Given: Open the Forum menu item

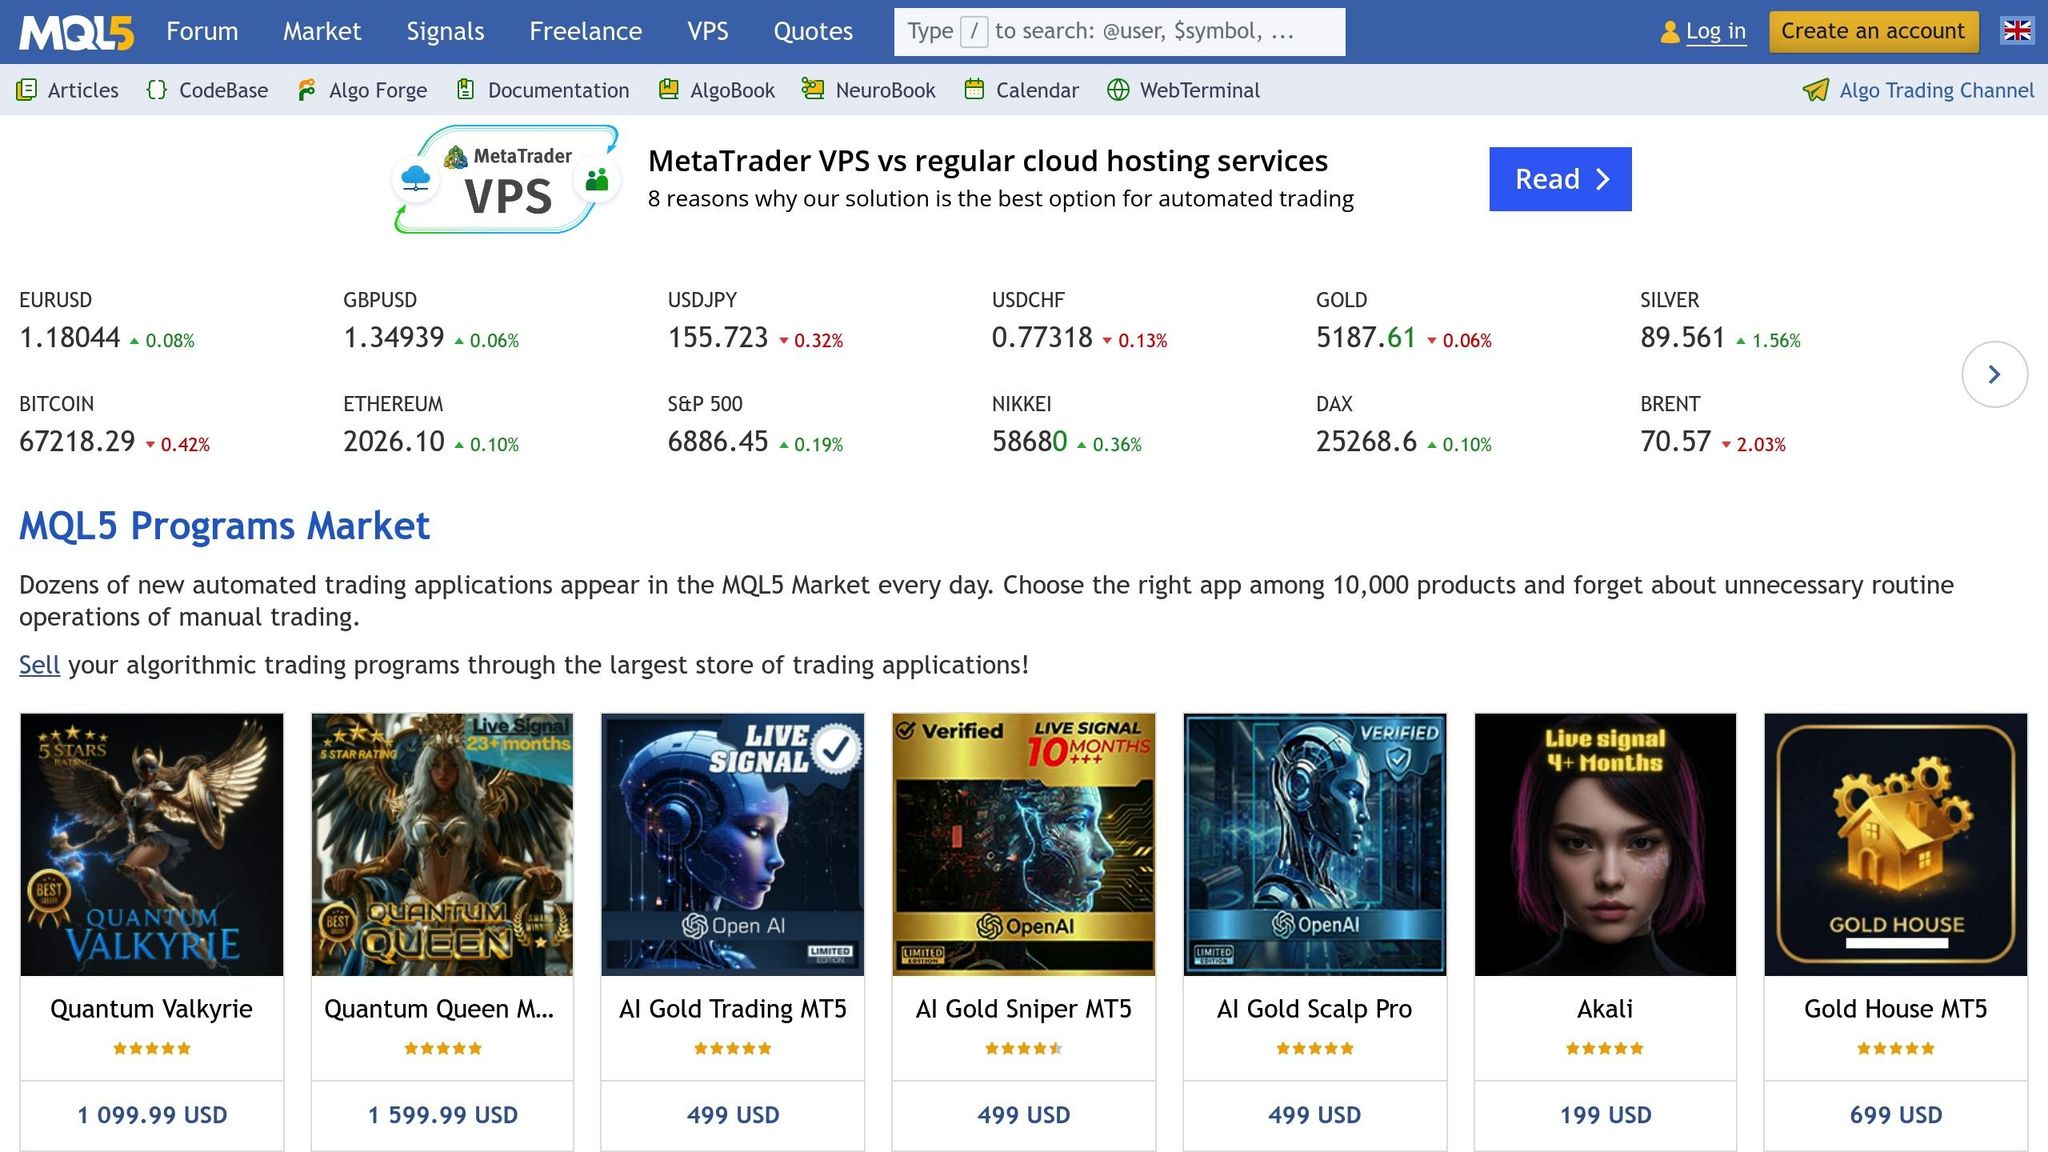Looking at the screenshot, I should (202, 32).
